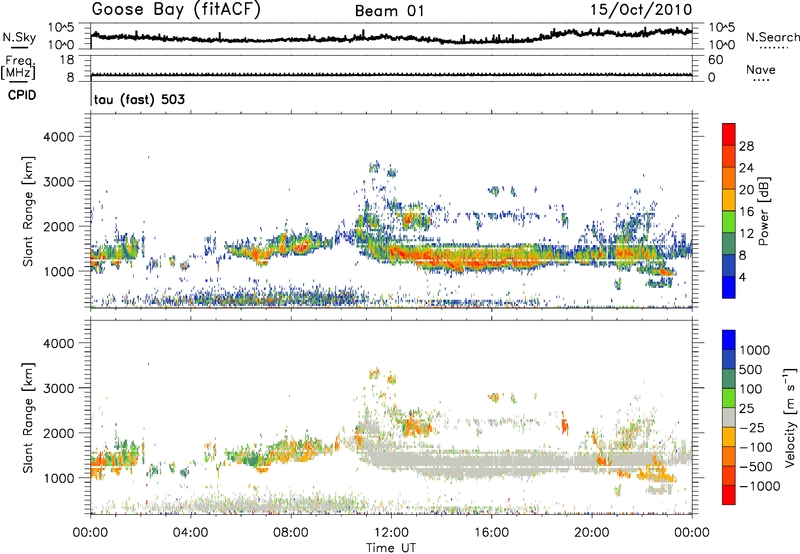800x554 pixels.
Task: Click the 08:00 time axis tick label
Action: 291,533
